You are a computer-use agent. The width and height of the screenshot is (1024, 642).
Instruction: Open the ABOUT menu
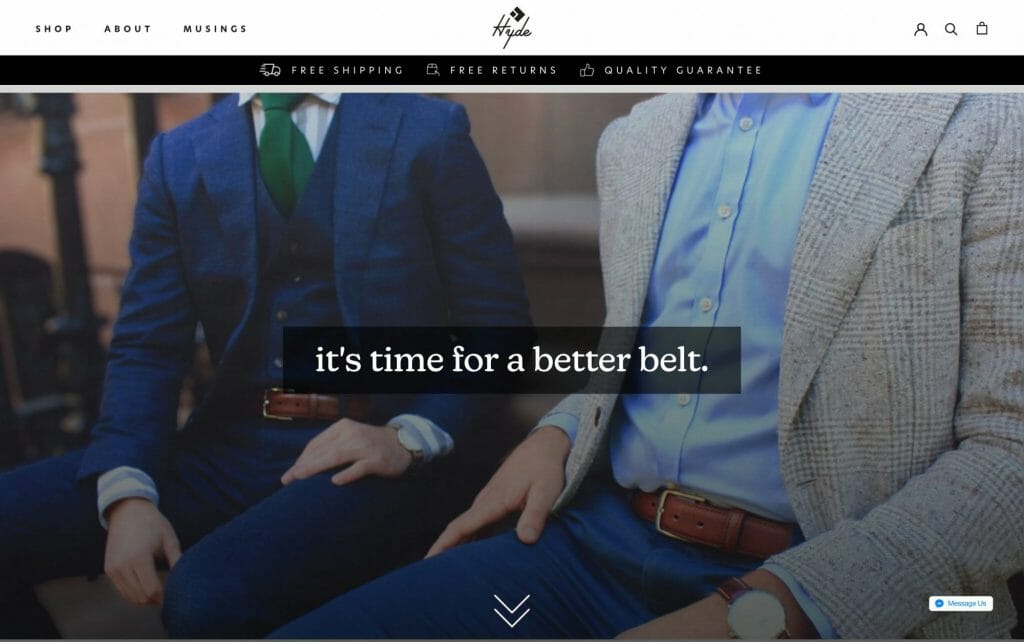[x=127, y=29]
